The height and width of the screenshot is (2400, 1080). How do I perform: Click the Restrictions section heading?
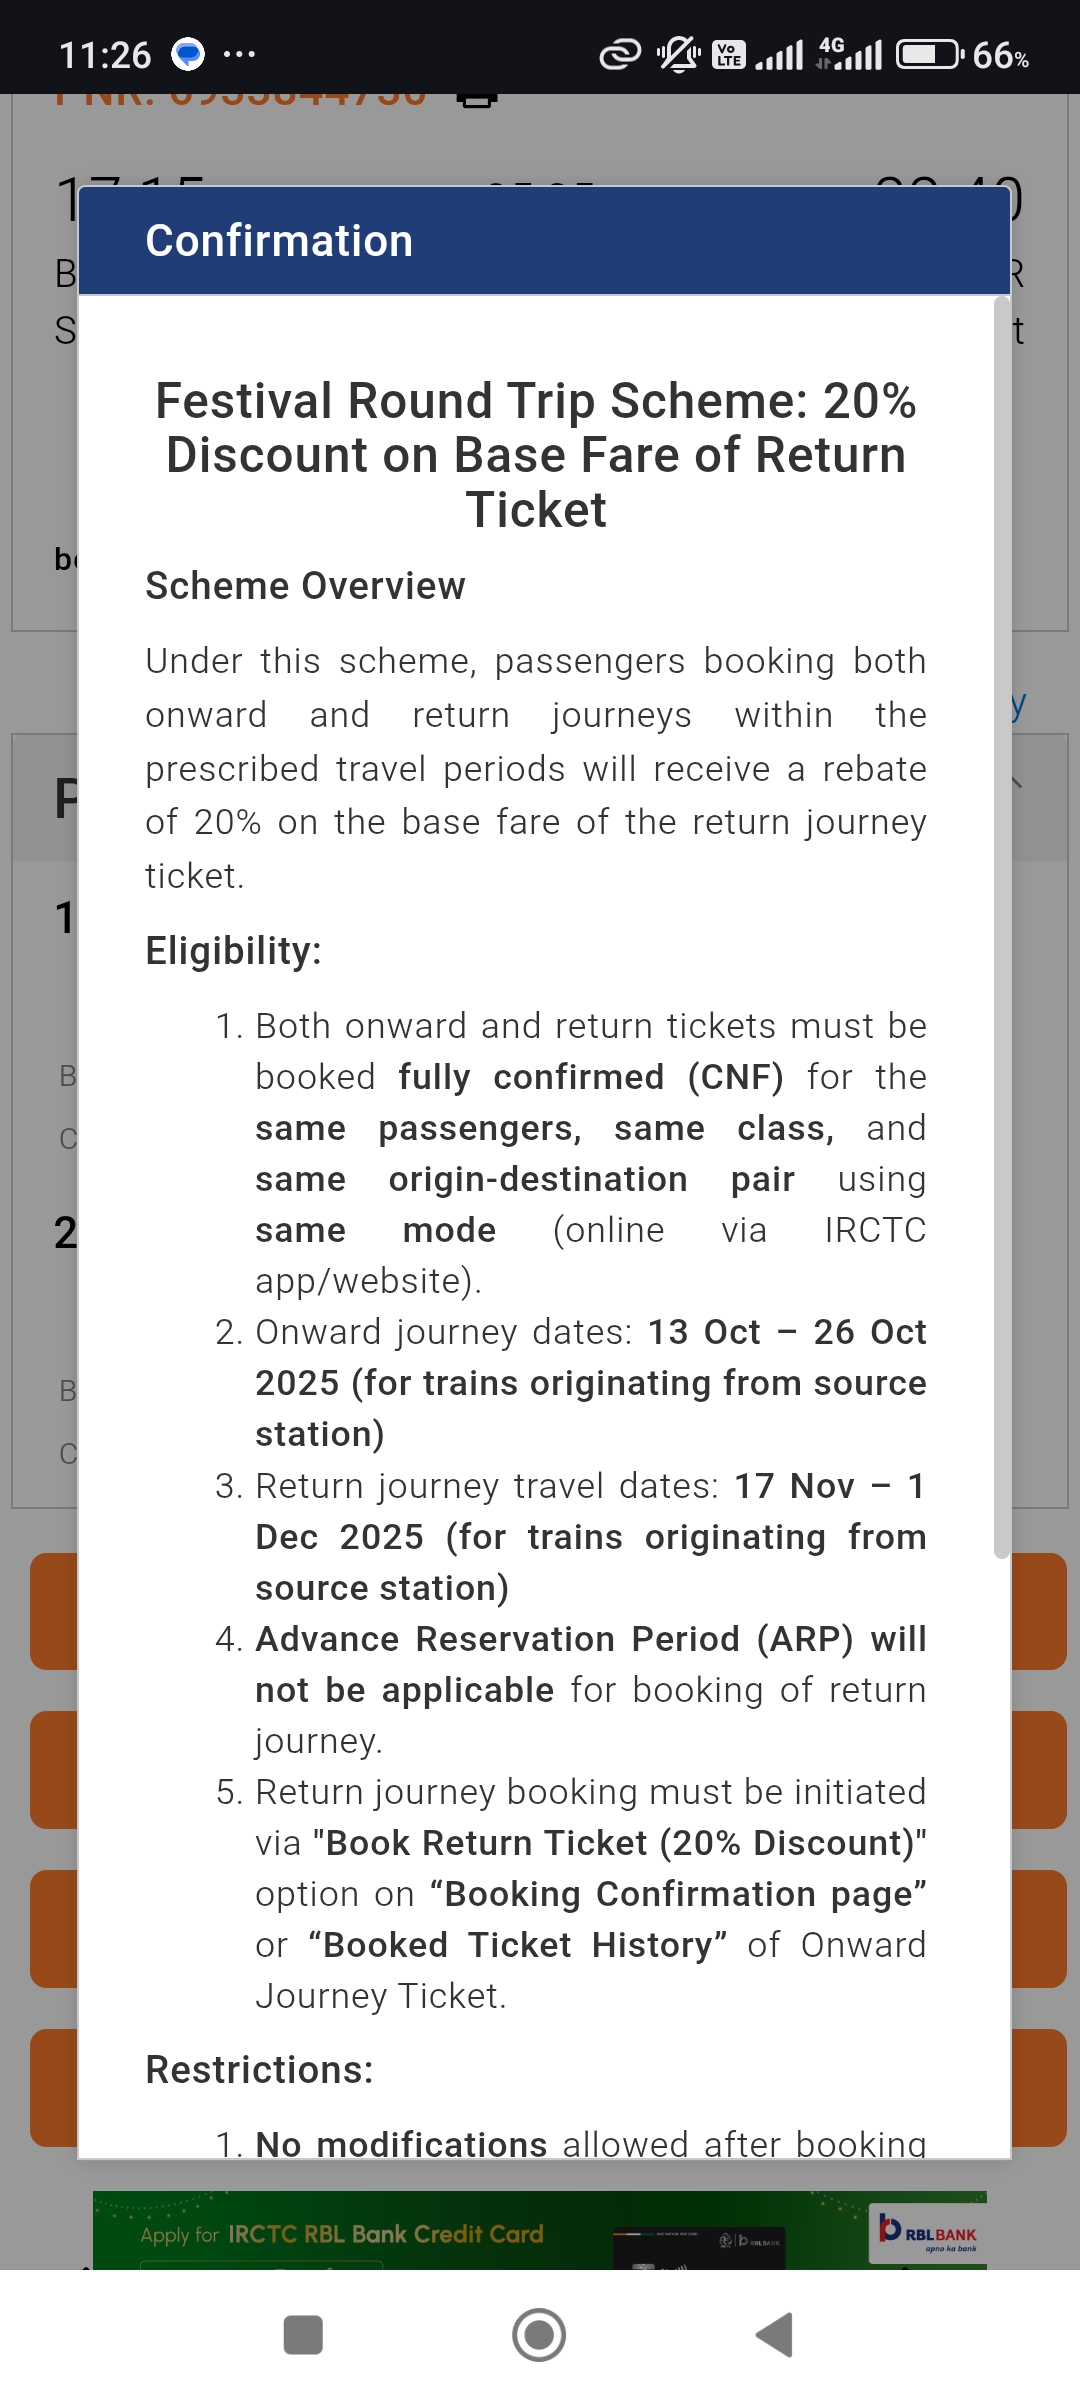[259, 2070]
